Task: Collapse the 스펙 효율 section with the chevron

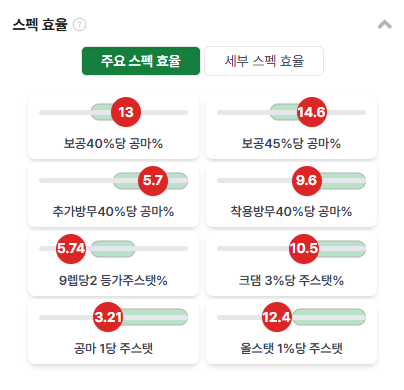Action: pyautogui.click(x=385, y=24)
